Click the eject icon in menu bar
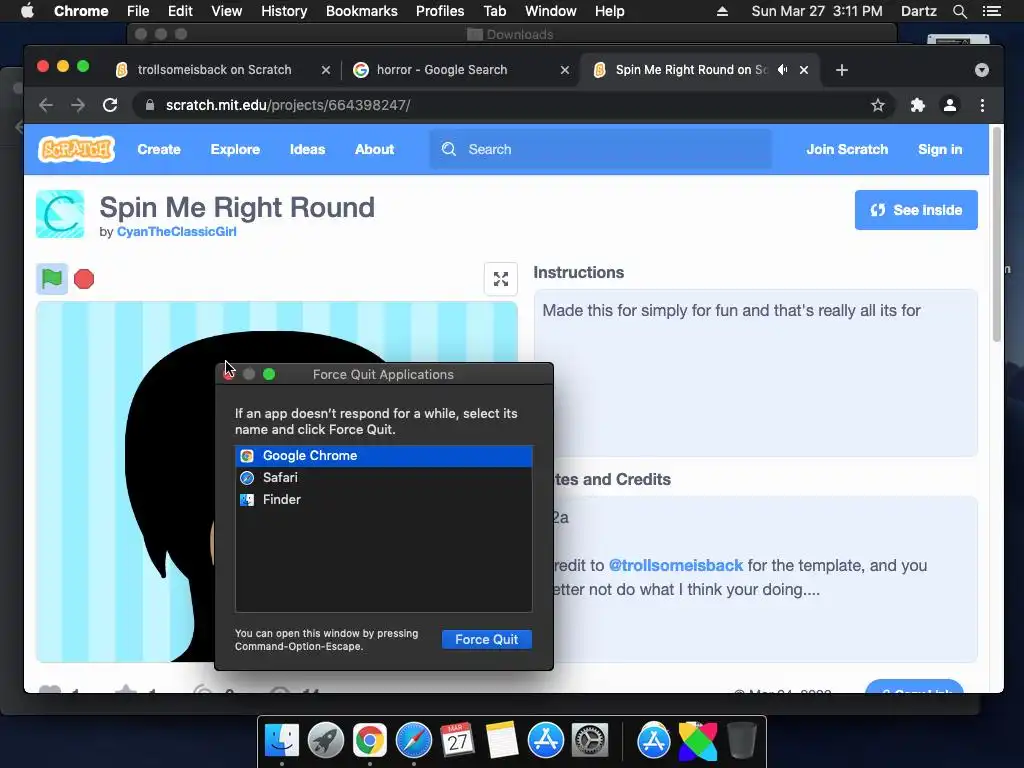This screenshot has width=1024, height=768. pyautogui.click(x=722, y=11)
